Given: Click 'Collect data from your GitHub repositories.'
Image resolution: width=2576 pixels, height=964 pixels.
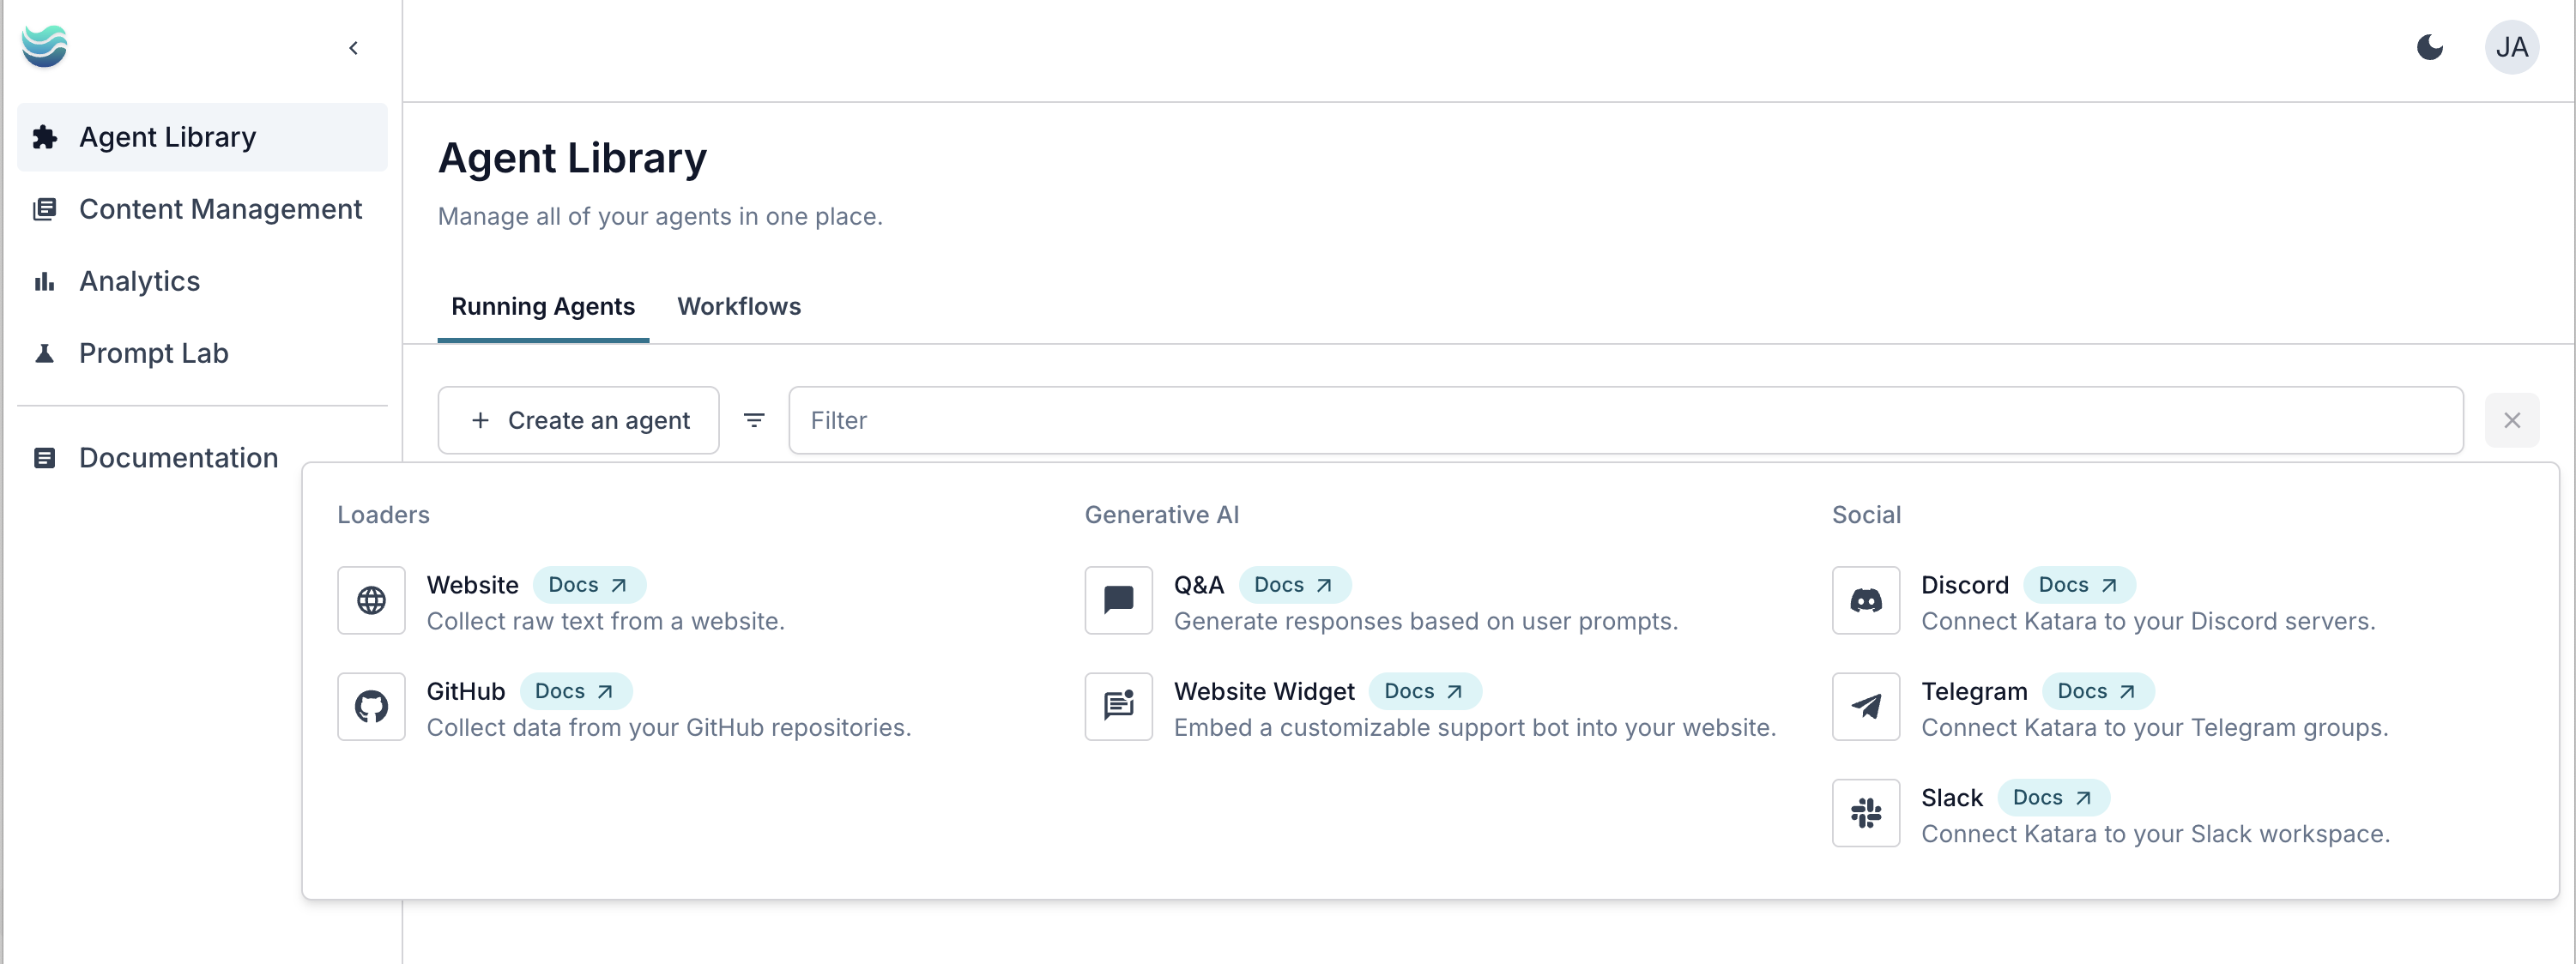Looking at the screenshot, I should (669, 727).
